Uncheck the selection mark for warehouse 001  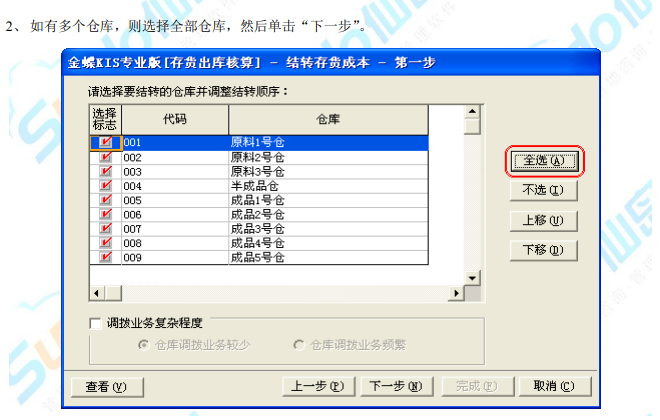[x=105, y=143]
